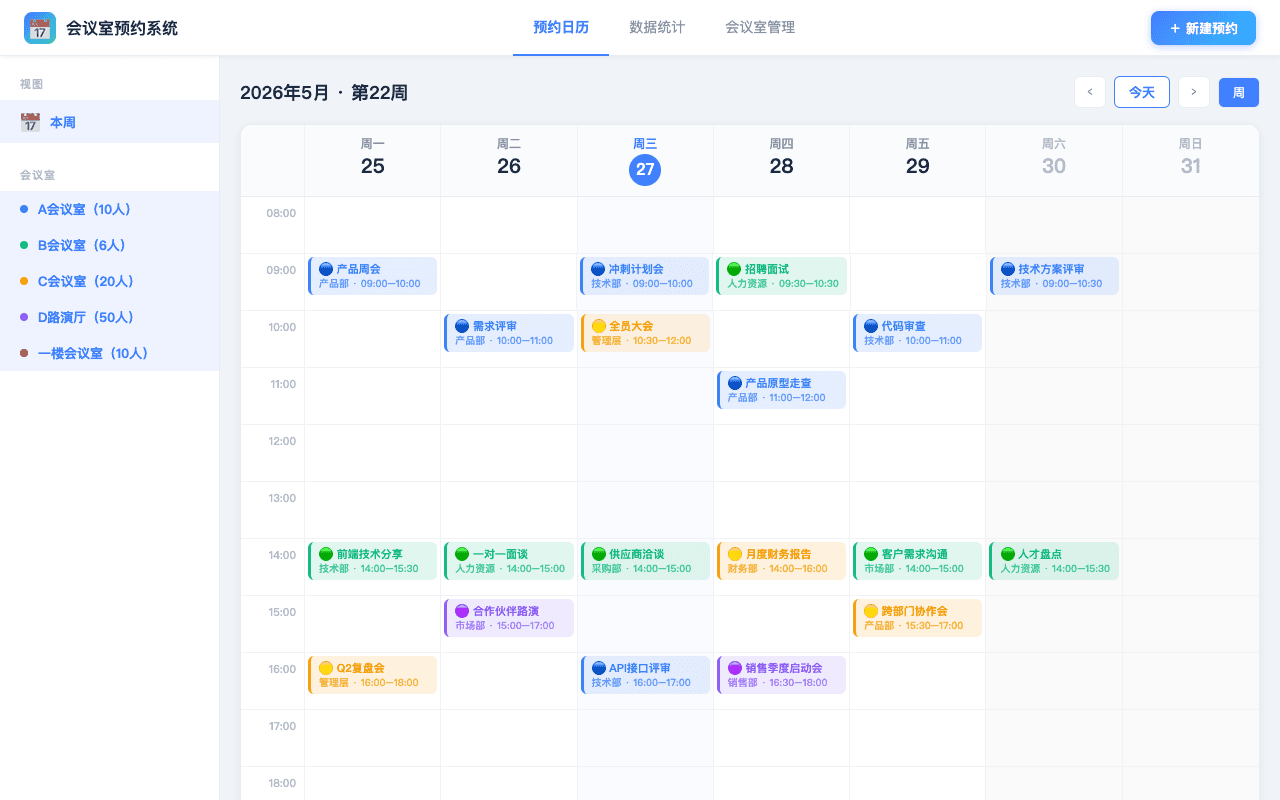This screenshot has width=1280, height=800.
Task: Click the calendar icon beside 本周
Action: pos(31,122)
